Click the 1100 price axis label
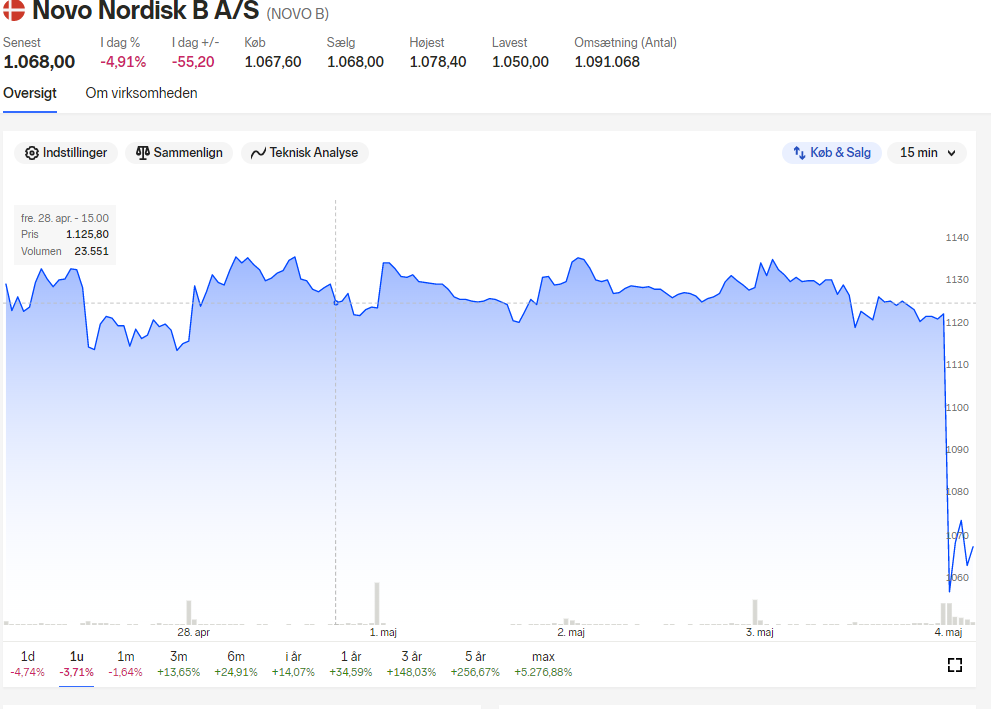This screenshot has width=991, height=709. (x=957, y=408)
